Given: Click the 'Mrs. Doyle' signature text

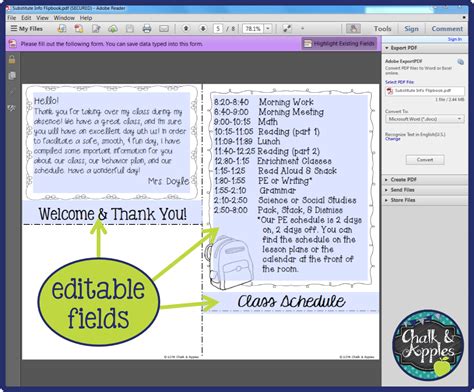Looking at the screenshot, I should (x=168, y=181).
